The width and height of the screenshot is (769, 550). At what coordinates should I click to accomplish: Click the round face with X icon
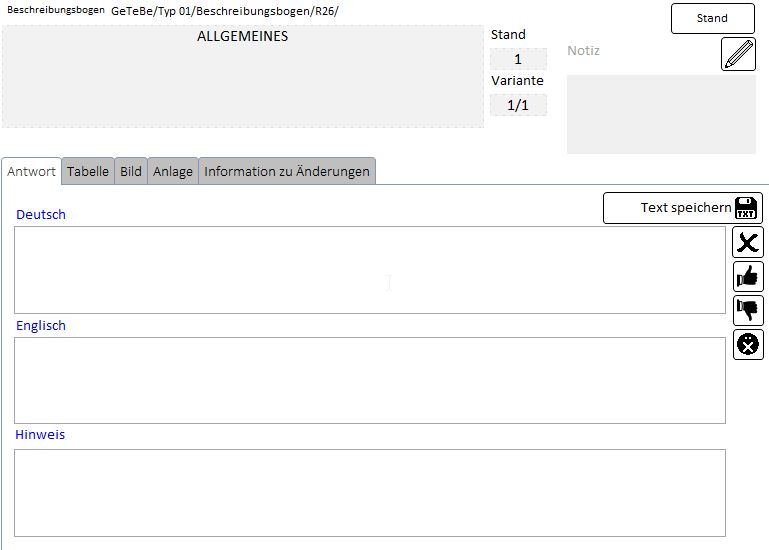point(748,344)
